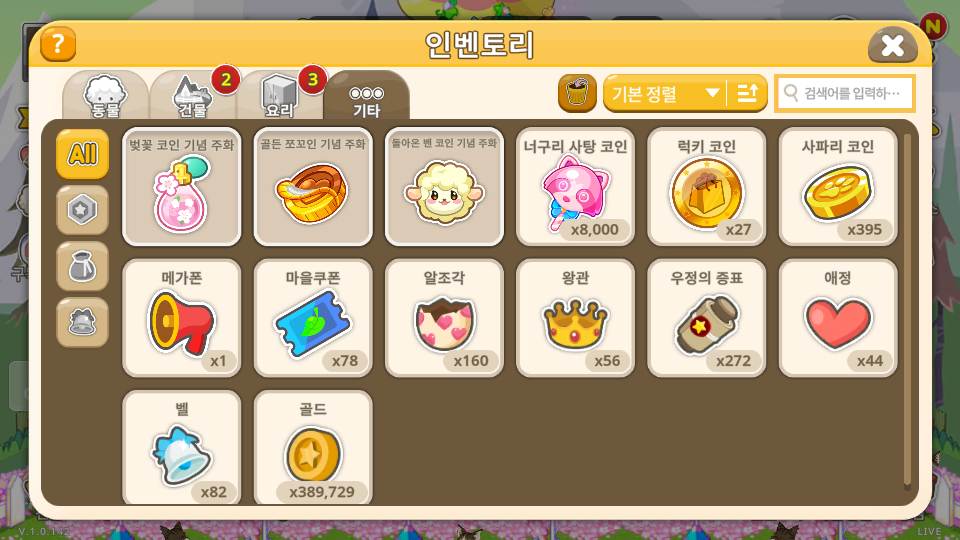Select the hexagon badge filter icon
Viewport: 960px width, 540px height.
pyautogui.click(x=83, y=210)
